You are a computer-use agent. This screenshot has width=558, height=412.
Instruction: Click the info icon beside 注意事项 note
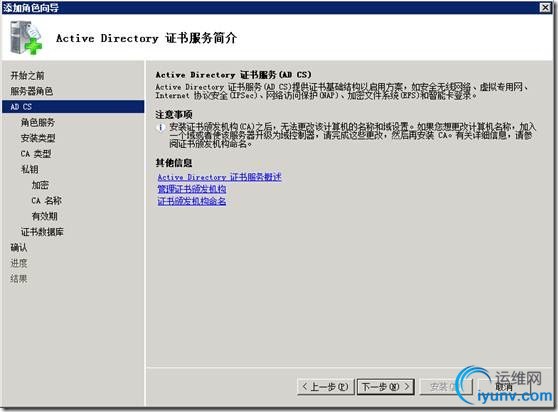click(161, 127)
